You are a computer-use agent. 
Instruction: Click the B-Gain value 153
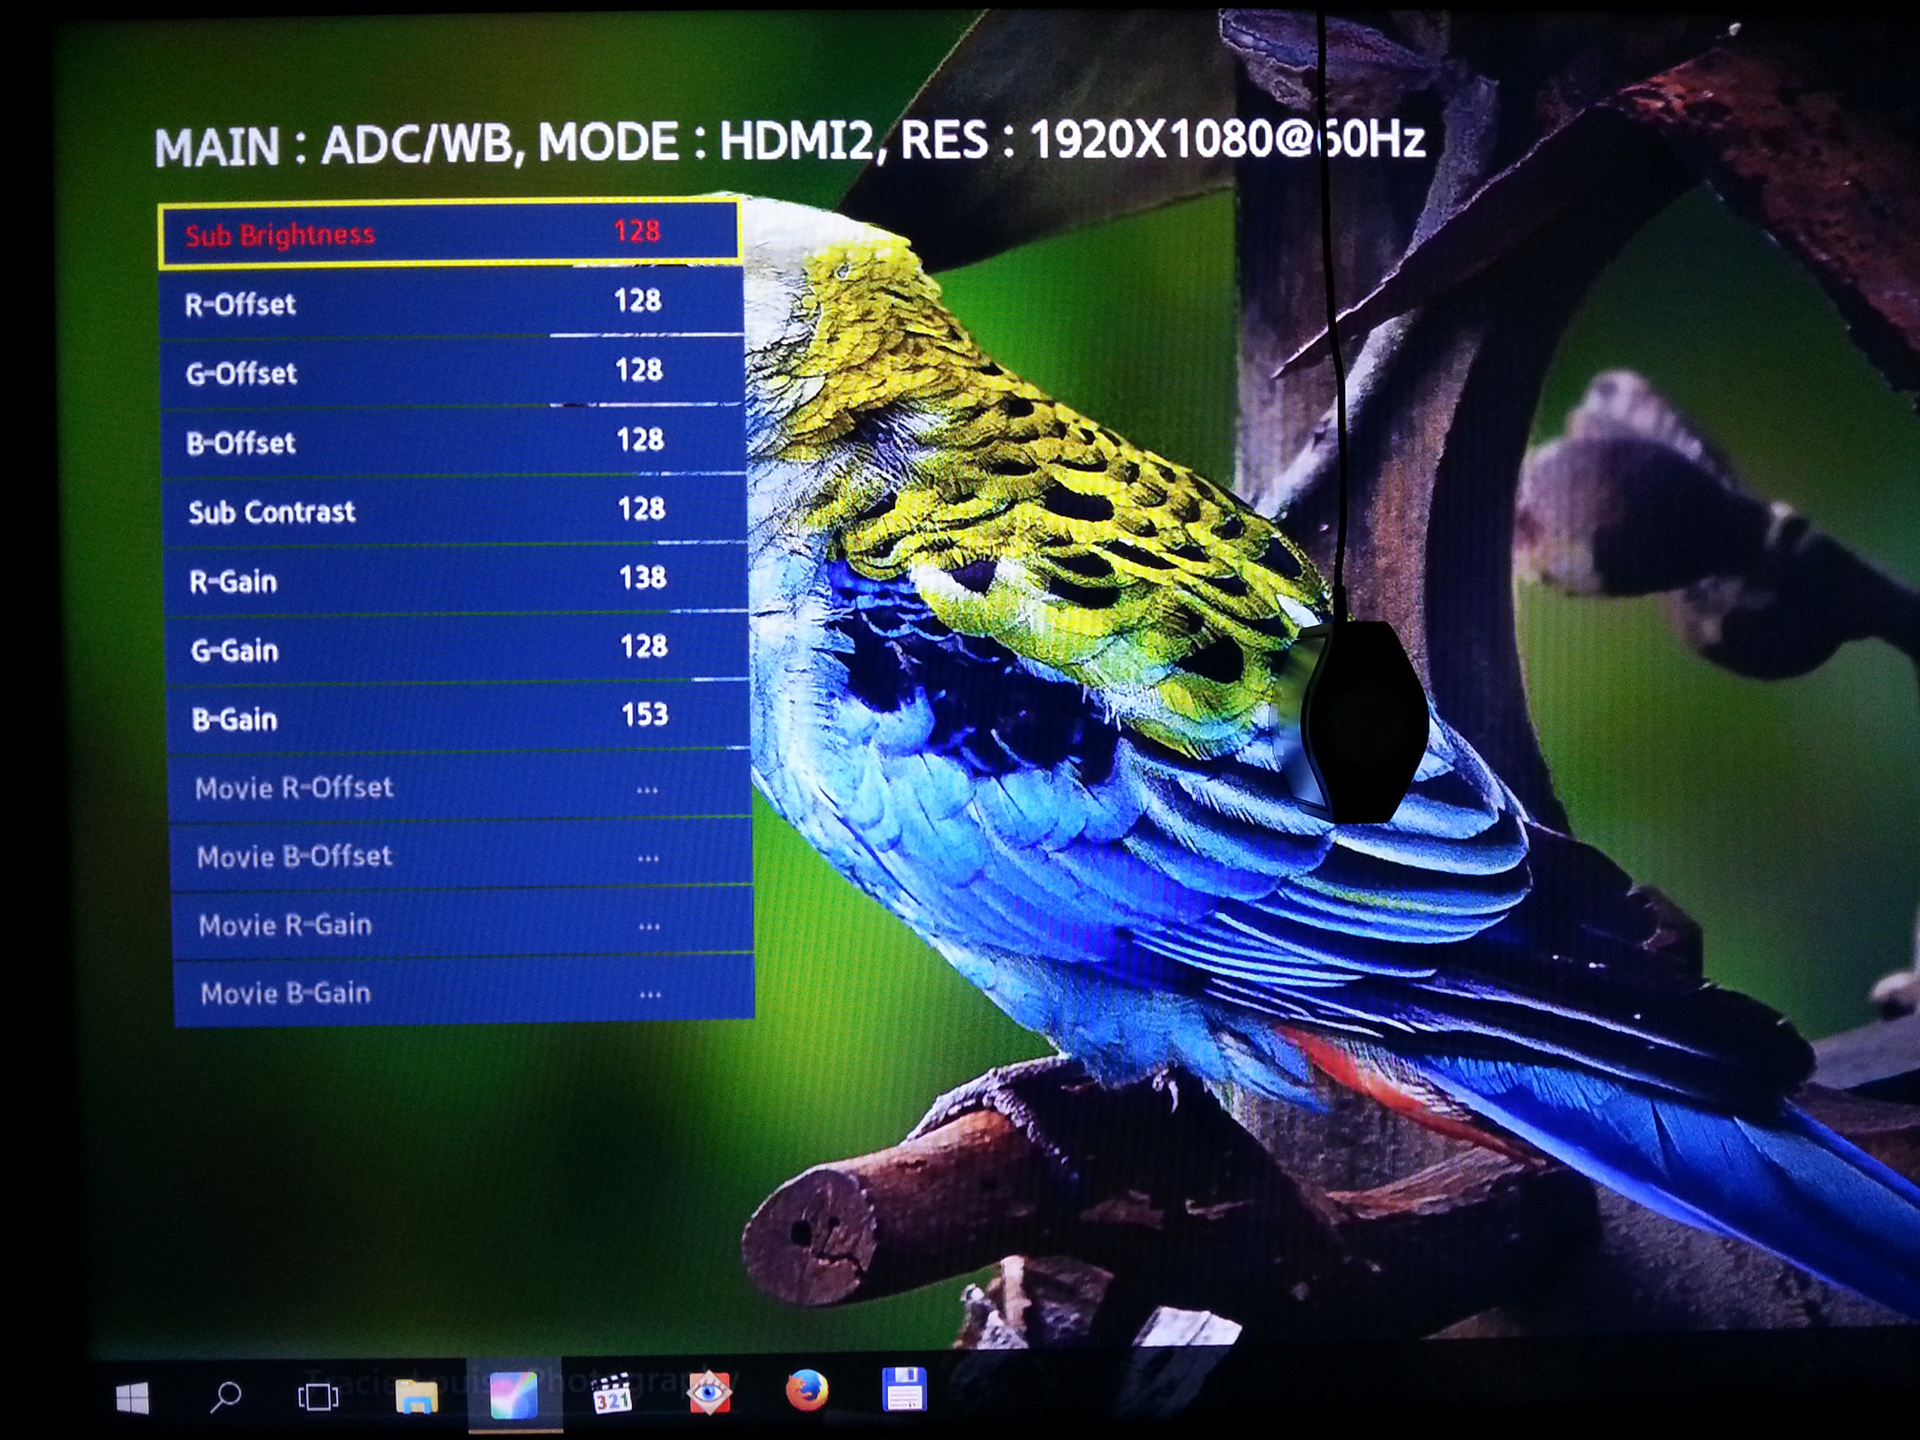644,715
